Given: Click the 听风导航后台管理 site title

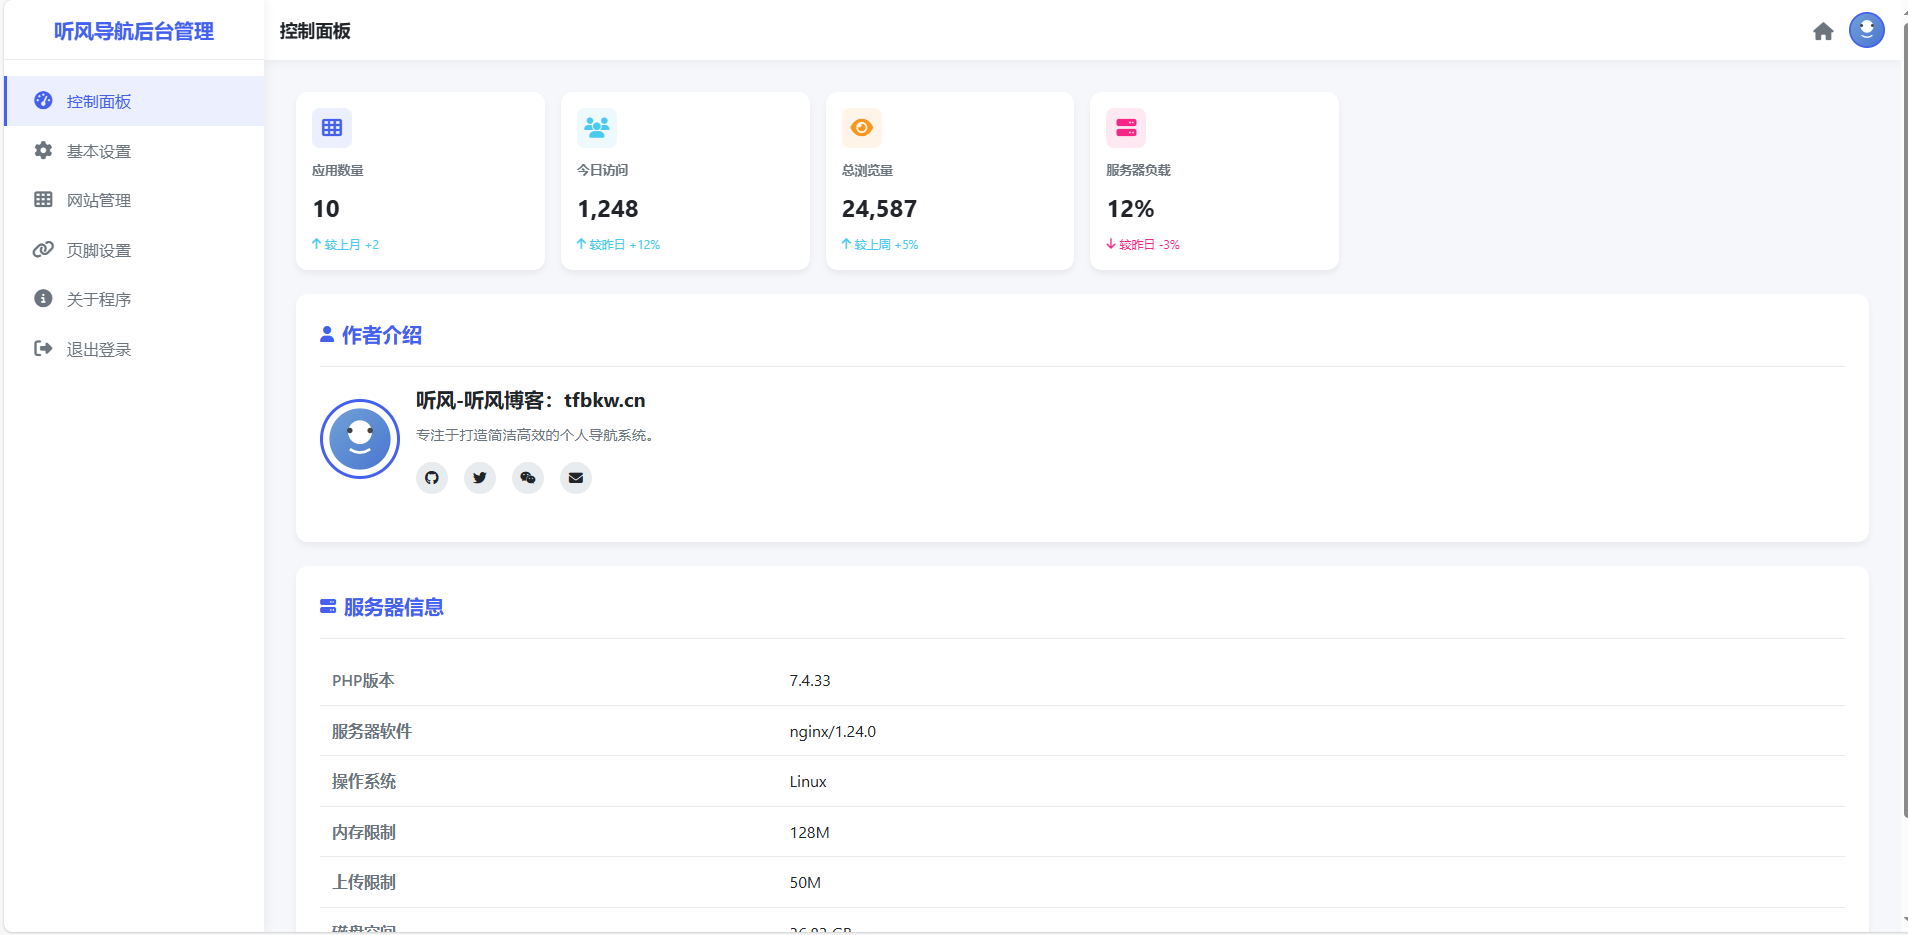Looking at the screenshot, I should click(x=134, y=31).
